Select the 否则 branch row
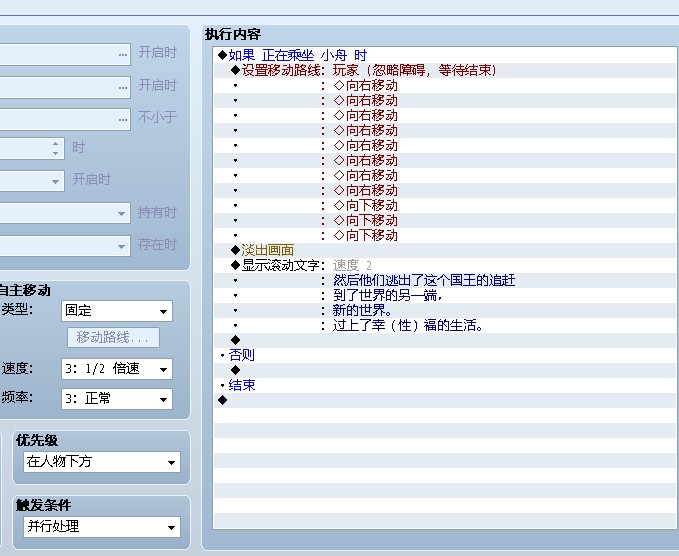The width and height of the screenshot is (679, 556). tap(445, 355)
